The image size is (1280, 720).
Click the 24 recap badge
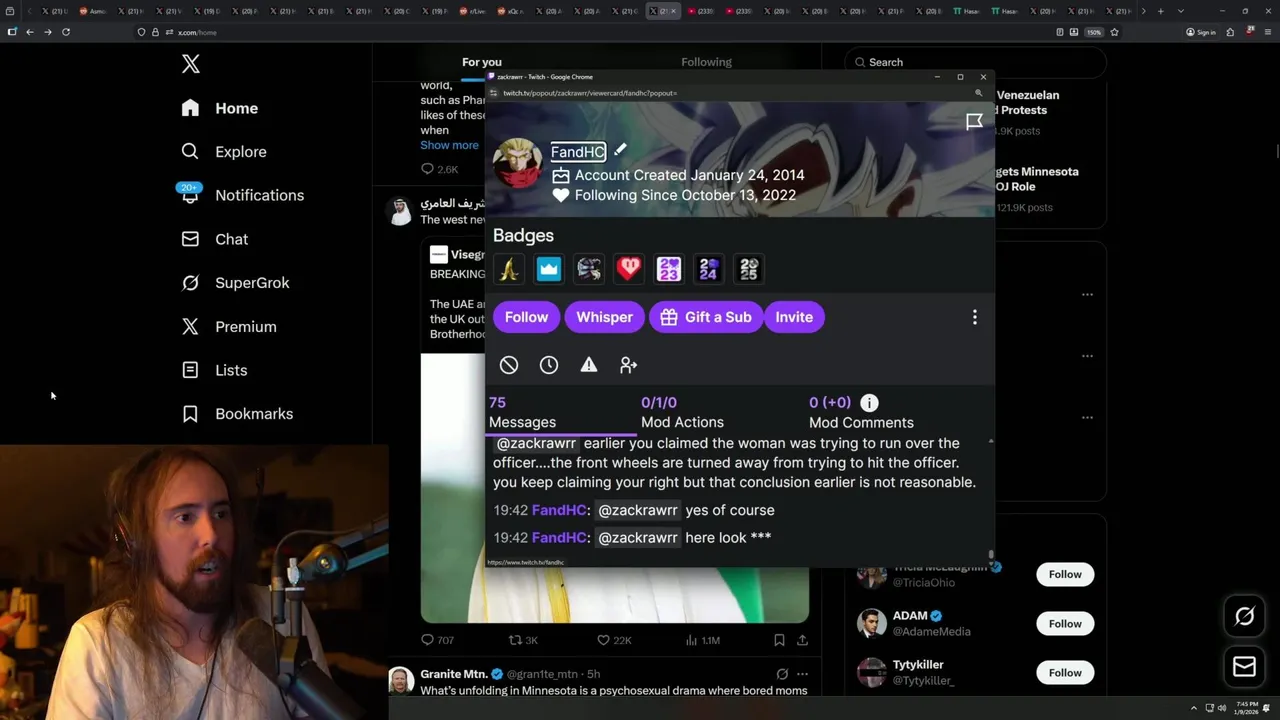point(709,268)
